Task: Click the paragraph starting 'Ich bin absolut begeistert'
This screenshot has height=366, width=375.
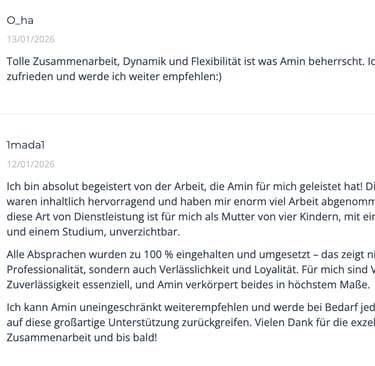Action: [x=191, y=209]
